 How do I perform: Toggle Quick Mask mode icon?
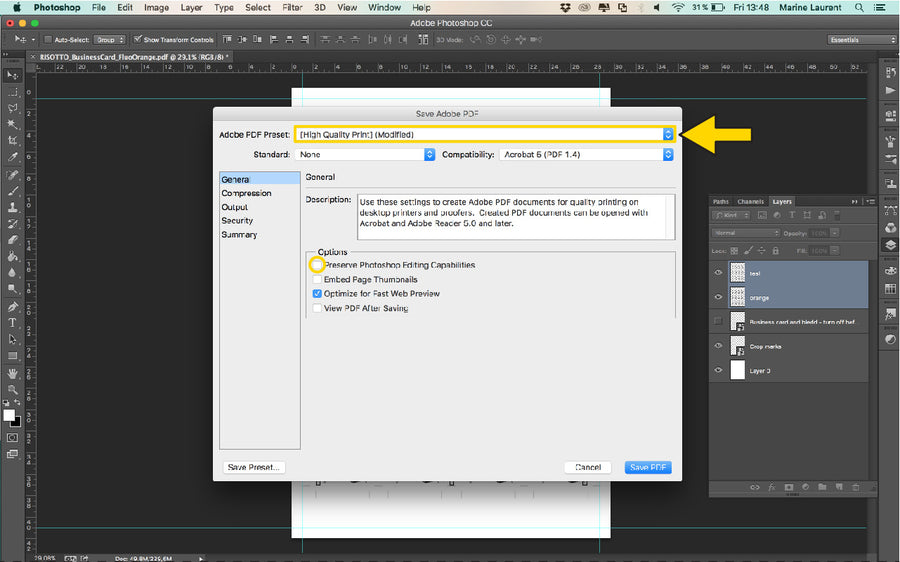pos(12,437)
